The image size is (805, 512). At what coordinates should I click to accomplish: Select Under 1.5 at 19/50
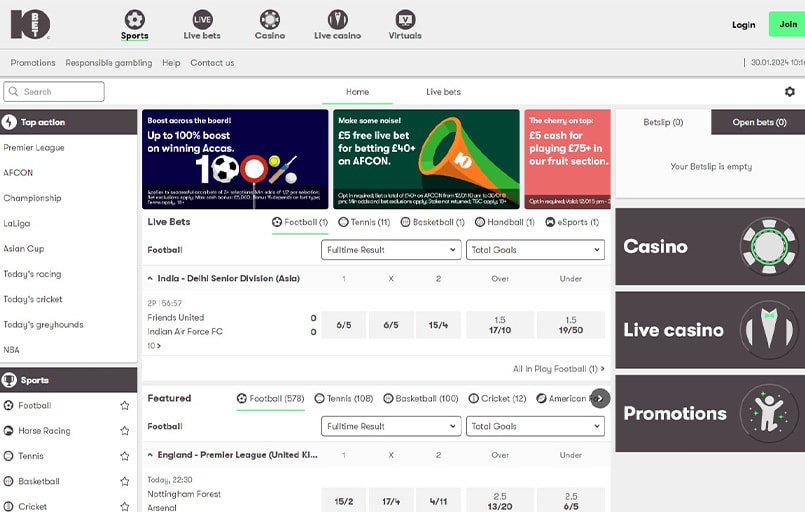[571, 325]
